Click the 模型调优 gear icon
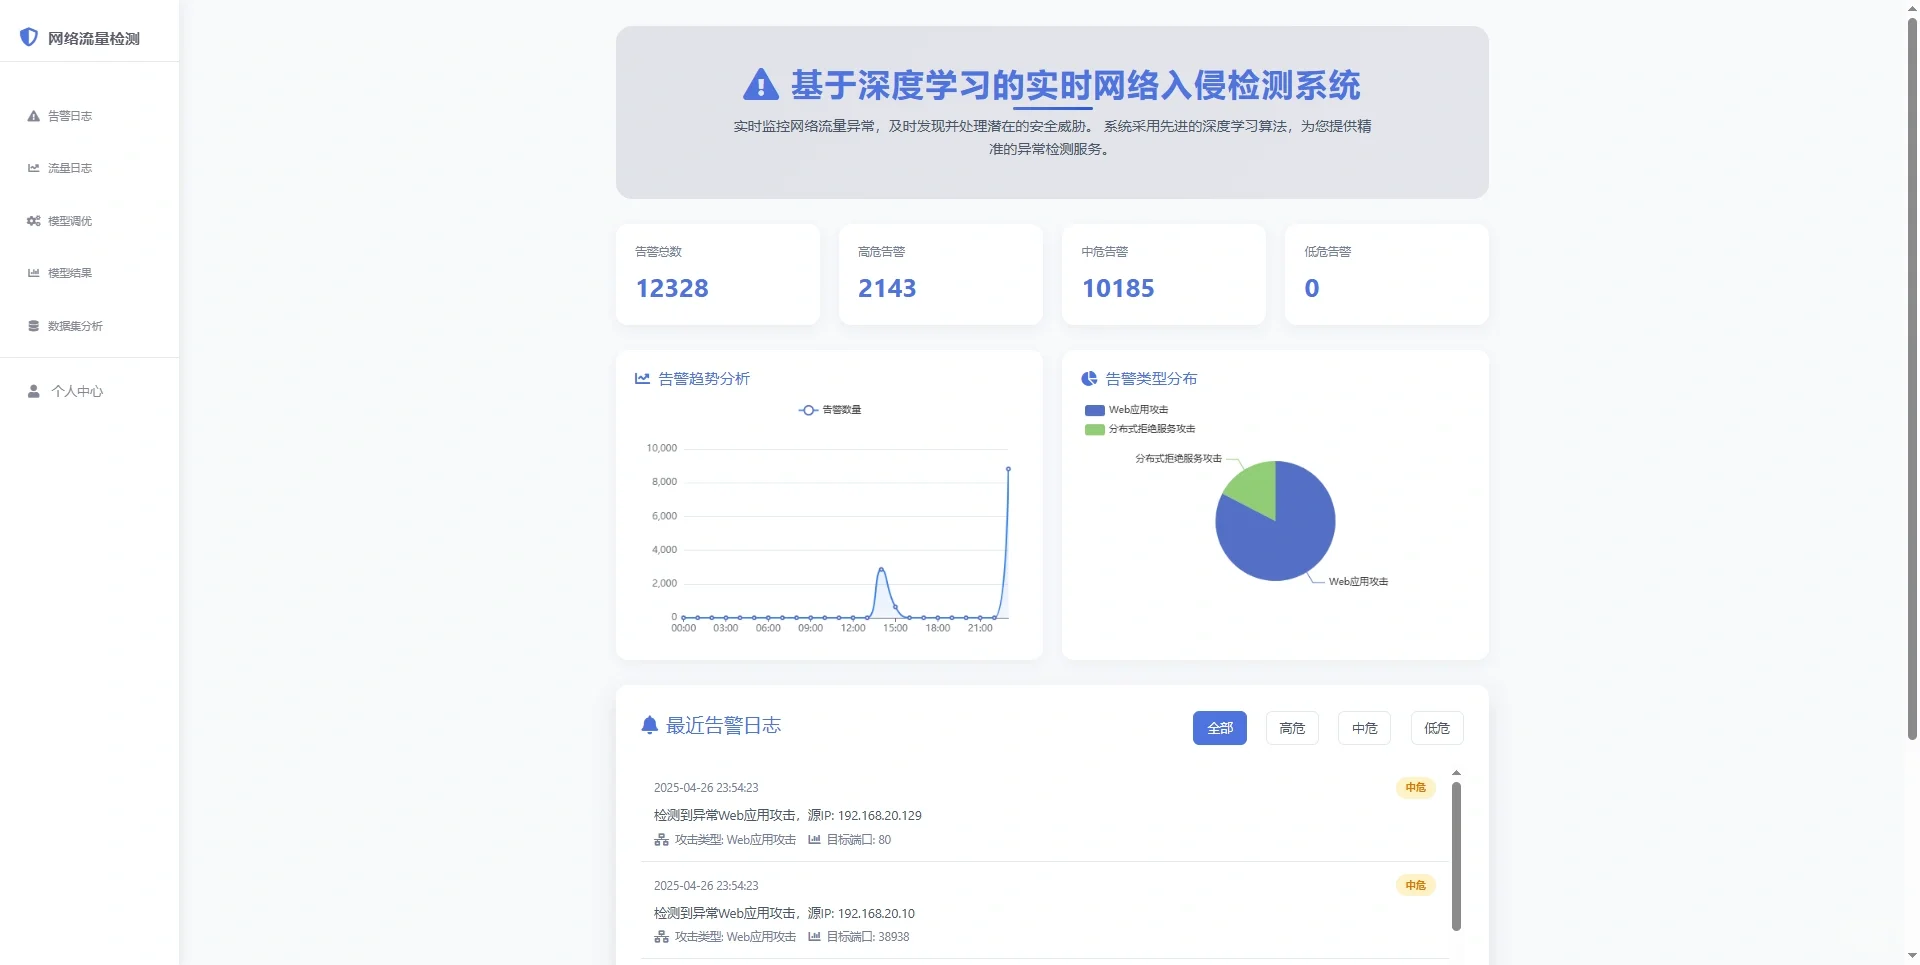This screenshot has width=1920, height=965. [34, 221]
